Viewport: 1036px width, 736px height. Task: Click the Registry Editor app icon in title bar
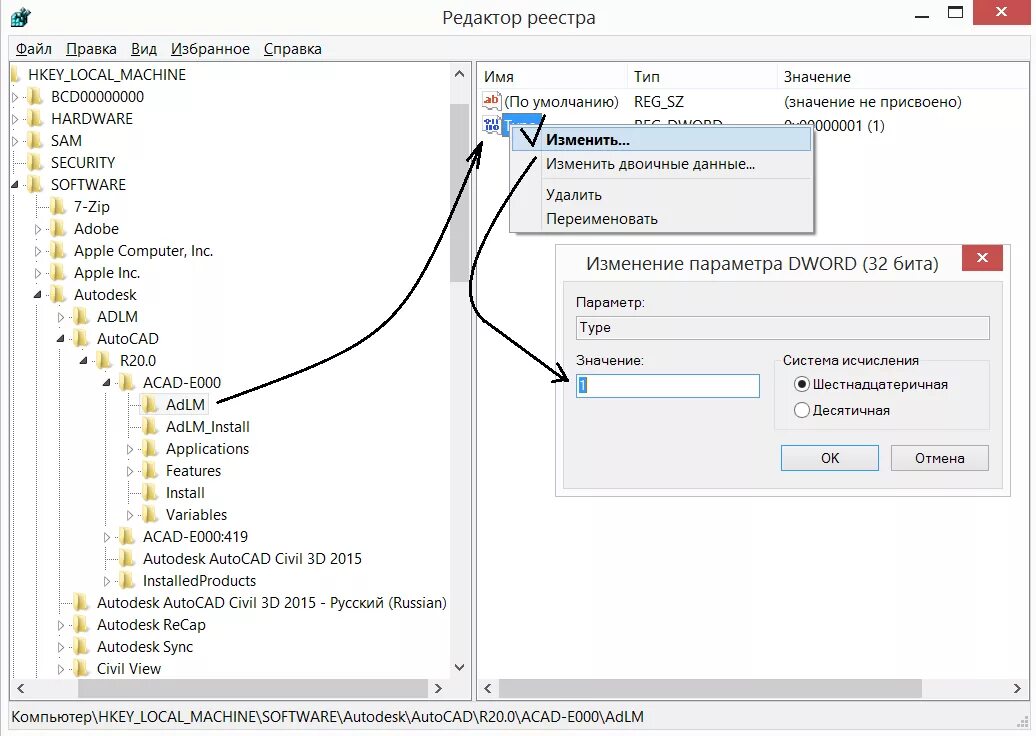pyautogui.click(x=20, y=17)
